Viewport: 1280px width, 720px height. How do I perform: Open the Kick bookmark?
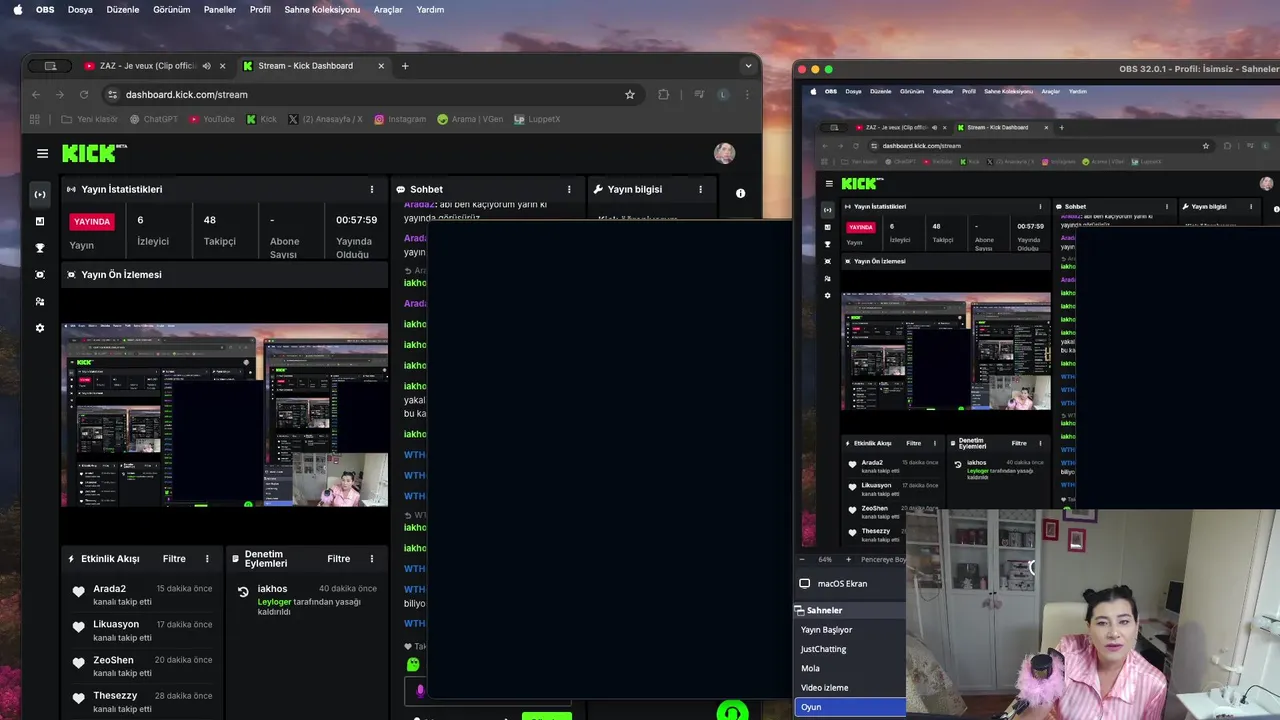click(x=260, y=119)
